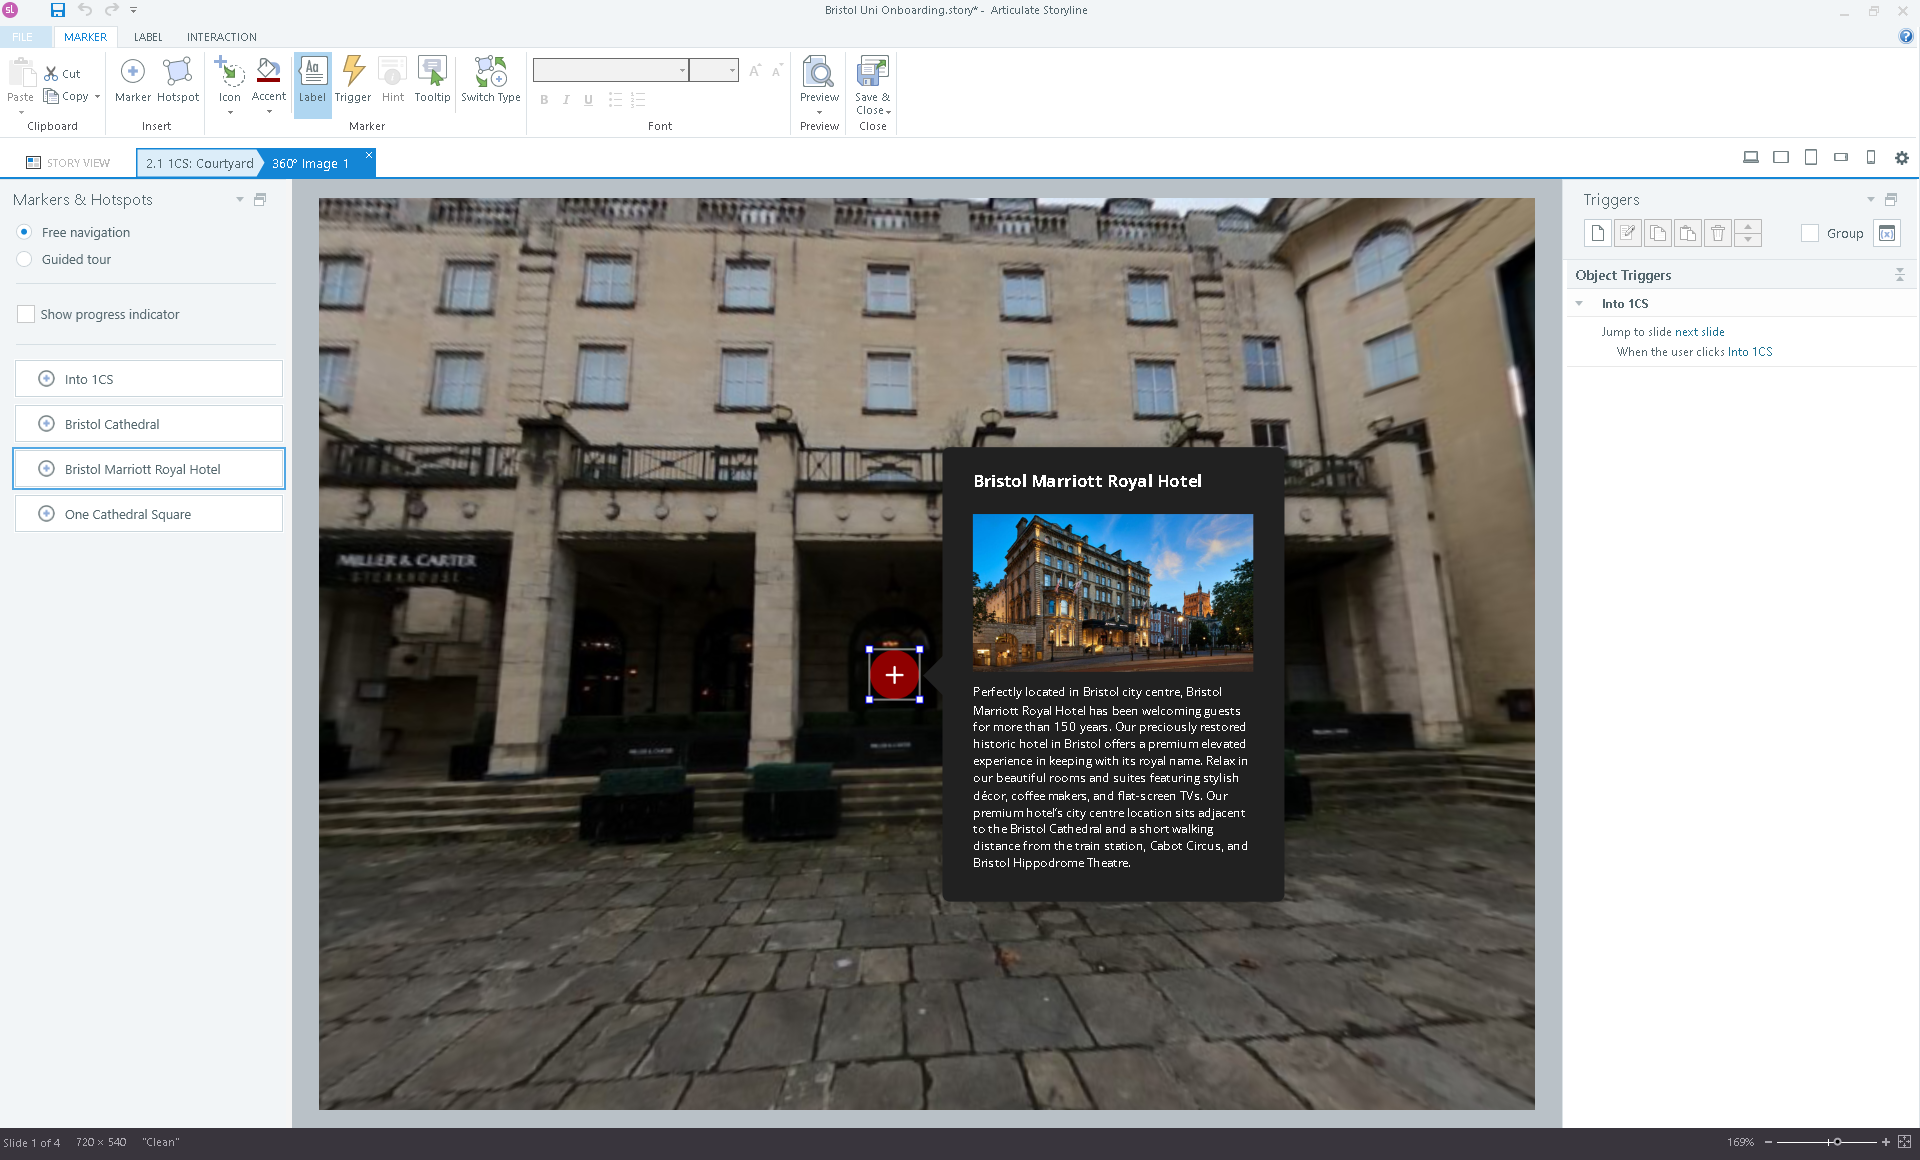The width and height of the screenshot is (1920, 1160).
Task: Click the Tooltip ribbon icon
Action: 432,79
